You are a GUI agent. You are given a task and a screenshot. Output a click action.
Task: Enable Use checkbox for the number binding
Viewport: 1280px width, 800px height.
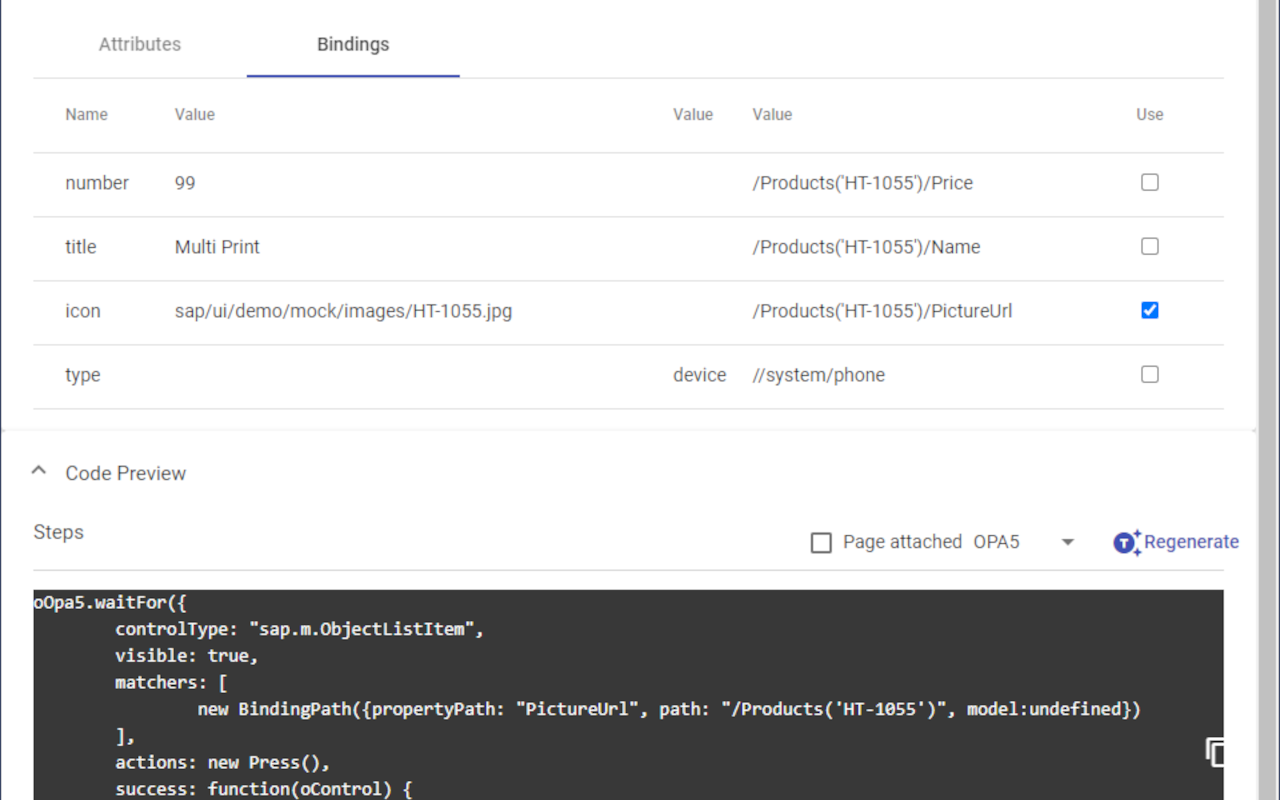1149,182
